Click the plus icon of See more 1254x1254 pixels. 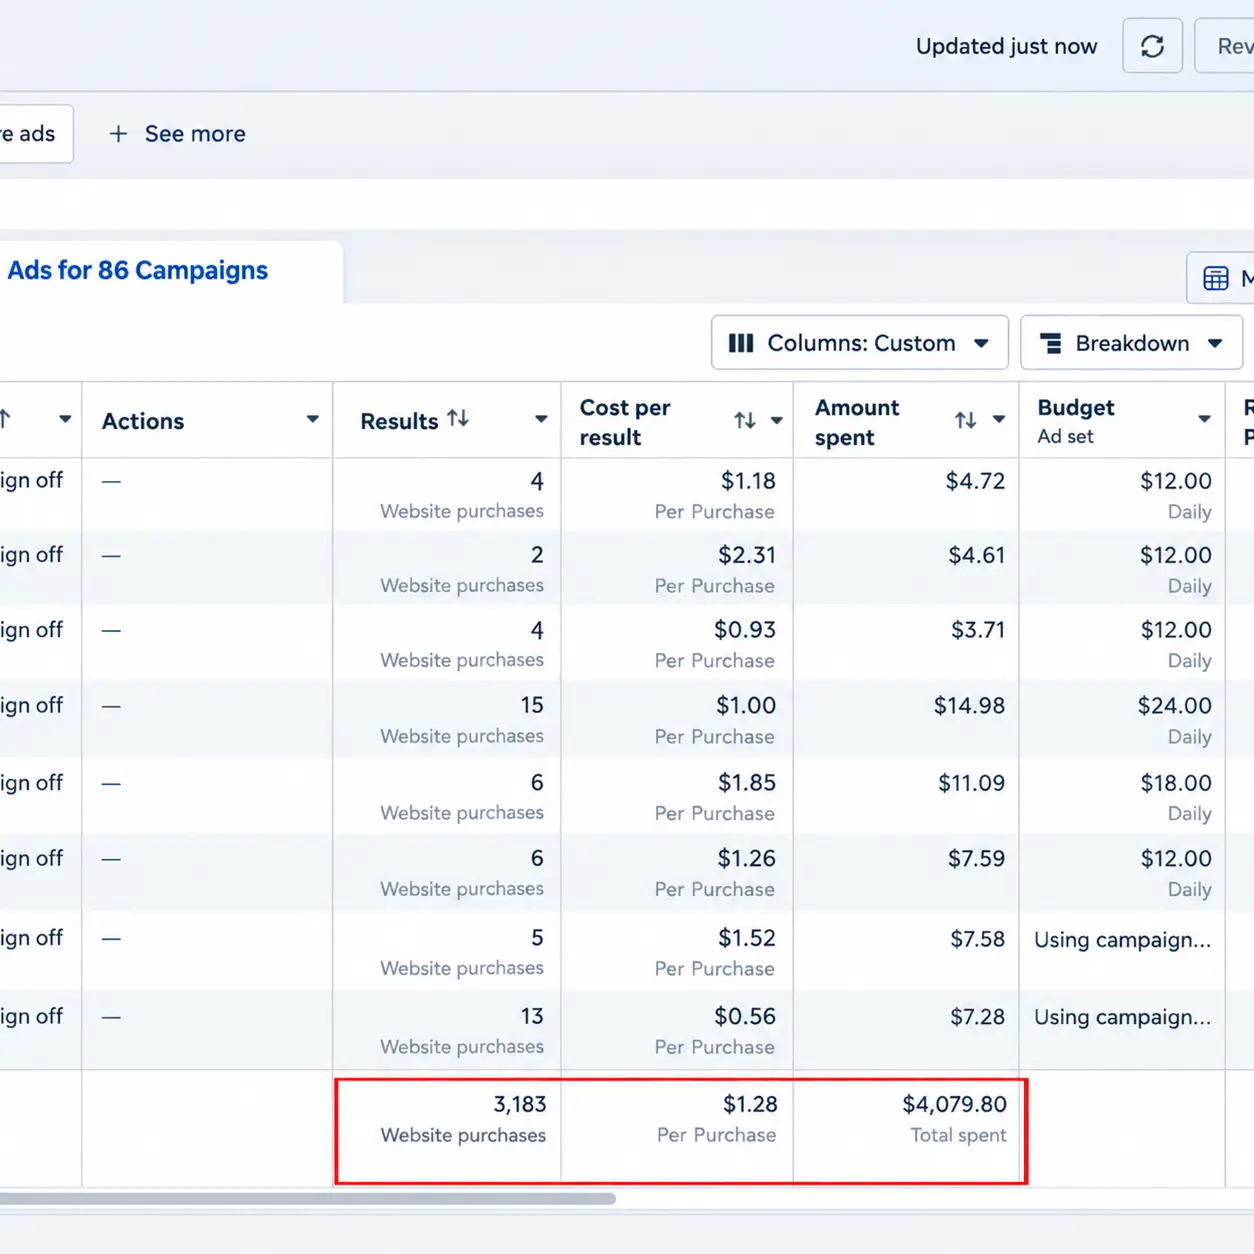click(118, 134)
